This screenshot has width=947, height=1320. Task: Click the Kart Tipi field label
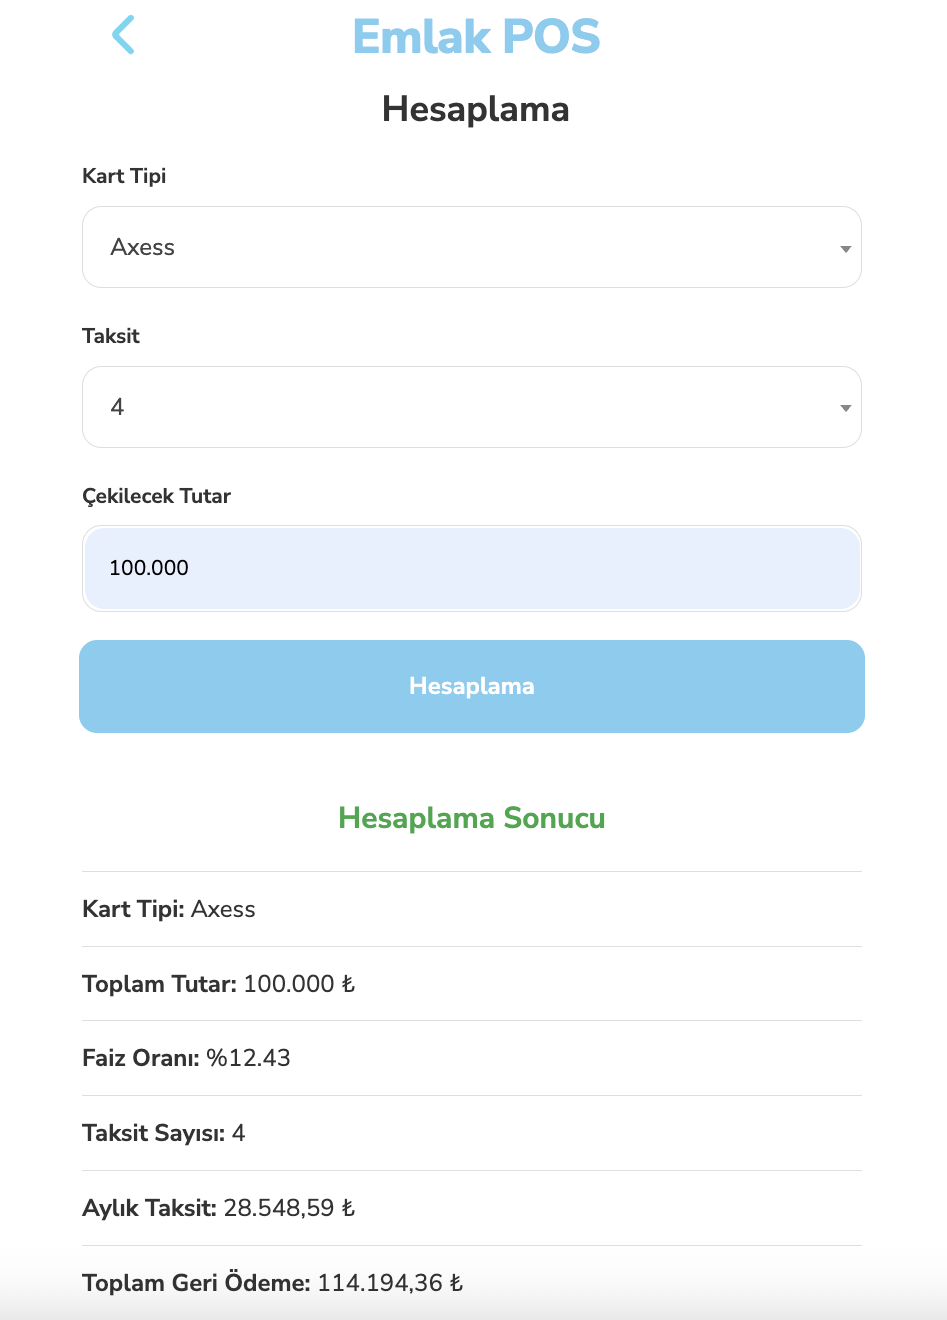coord(124,176)
